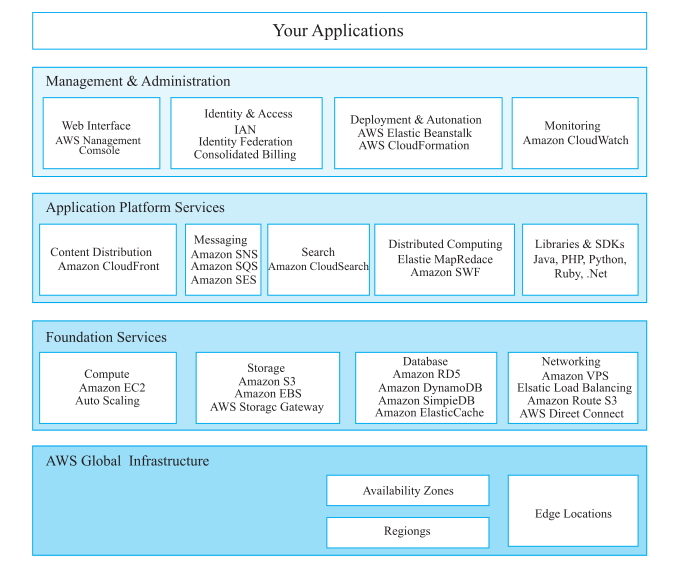Select the AWS Nanagement Comsole text

(x=98, y=146)
